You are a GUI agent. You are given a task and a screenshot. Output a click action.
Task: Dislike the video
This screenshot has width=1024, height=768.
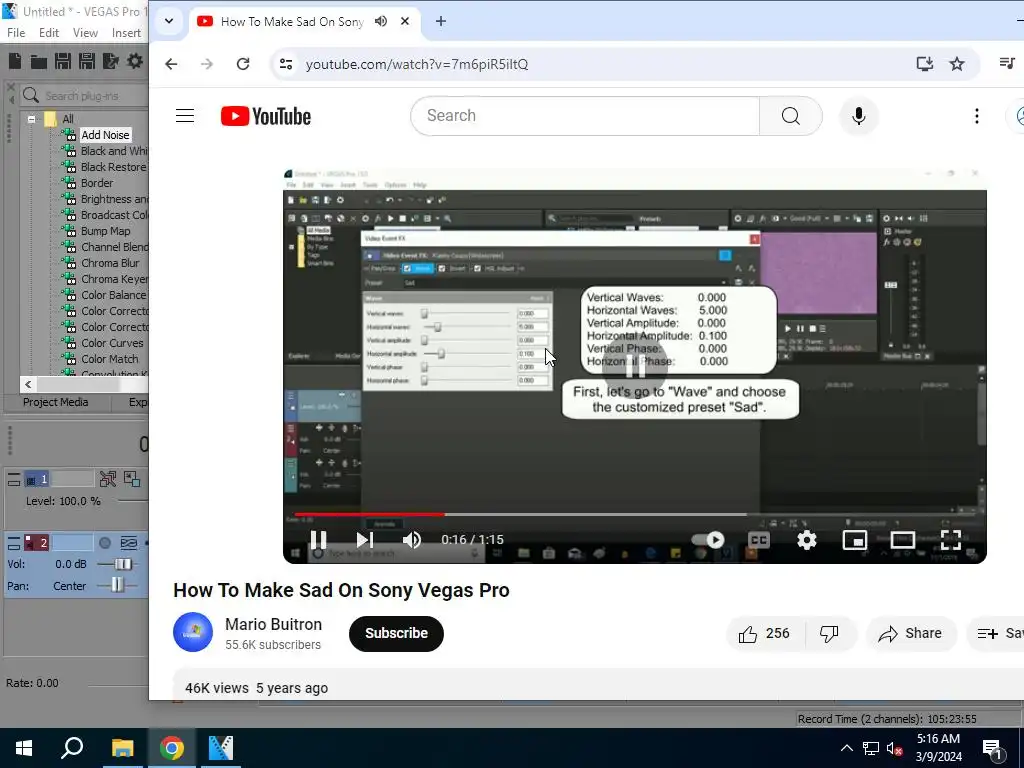(x=829, y=633)
